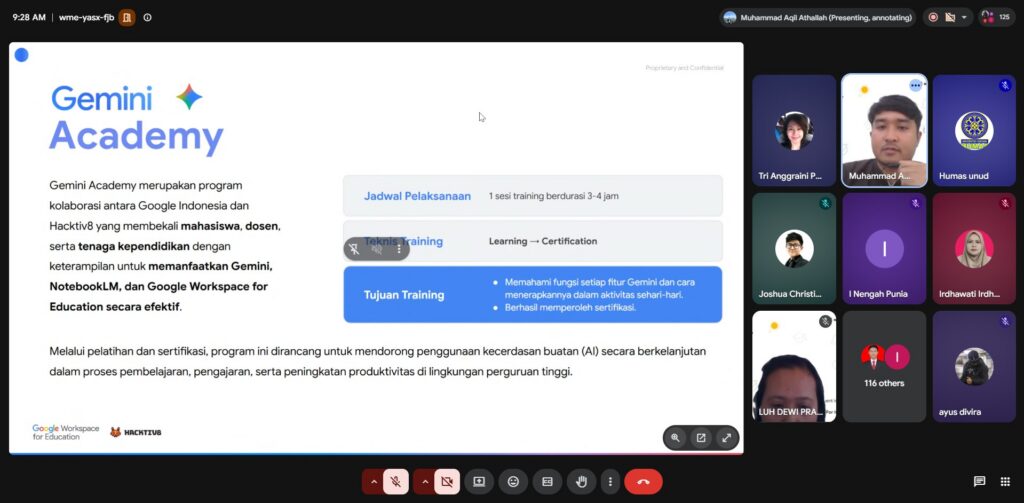Expand the audio settings arrow
Viewport: 1024px width, 503px height.
(x=374, y=482)
